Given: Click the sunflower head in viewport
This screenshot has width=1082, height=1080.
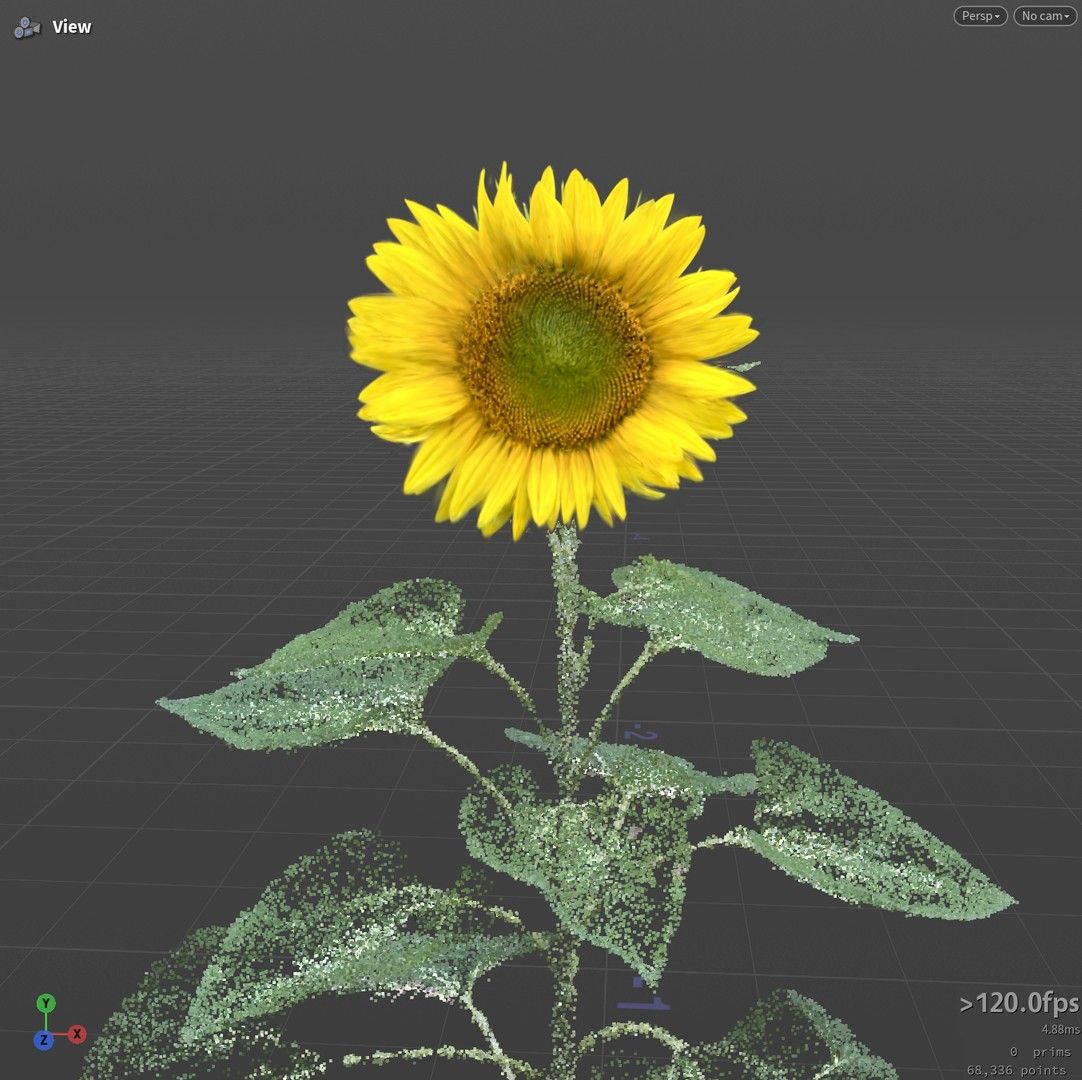Looking at the screenshot, I should (552, 351).
